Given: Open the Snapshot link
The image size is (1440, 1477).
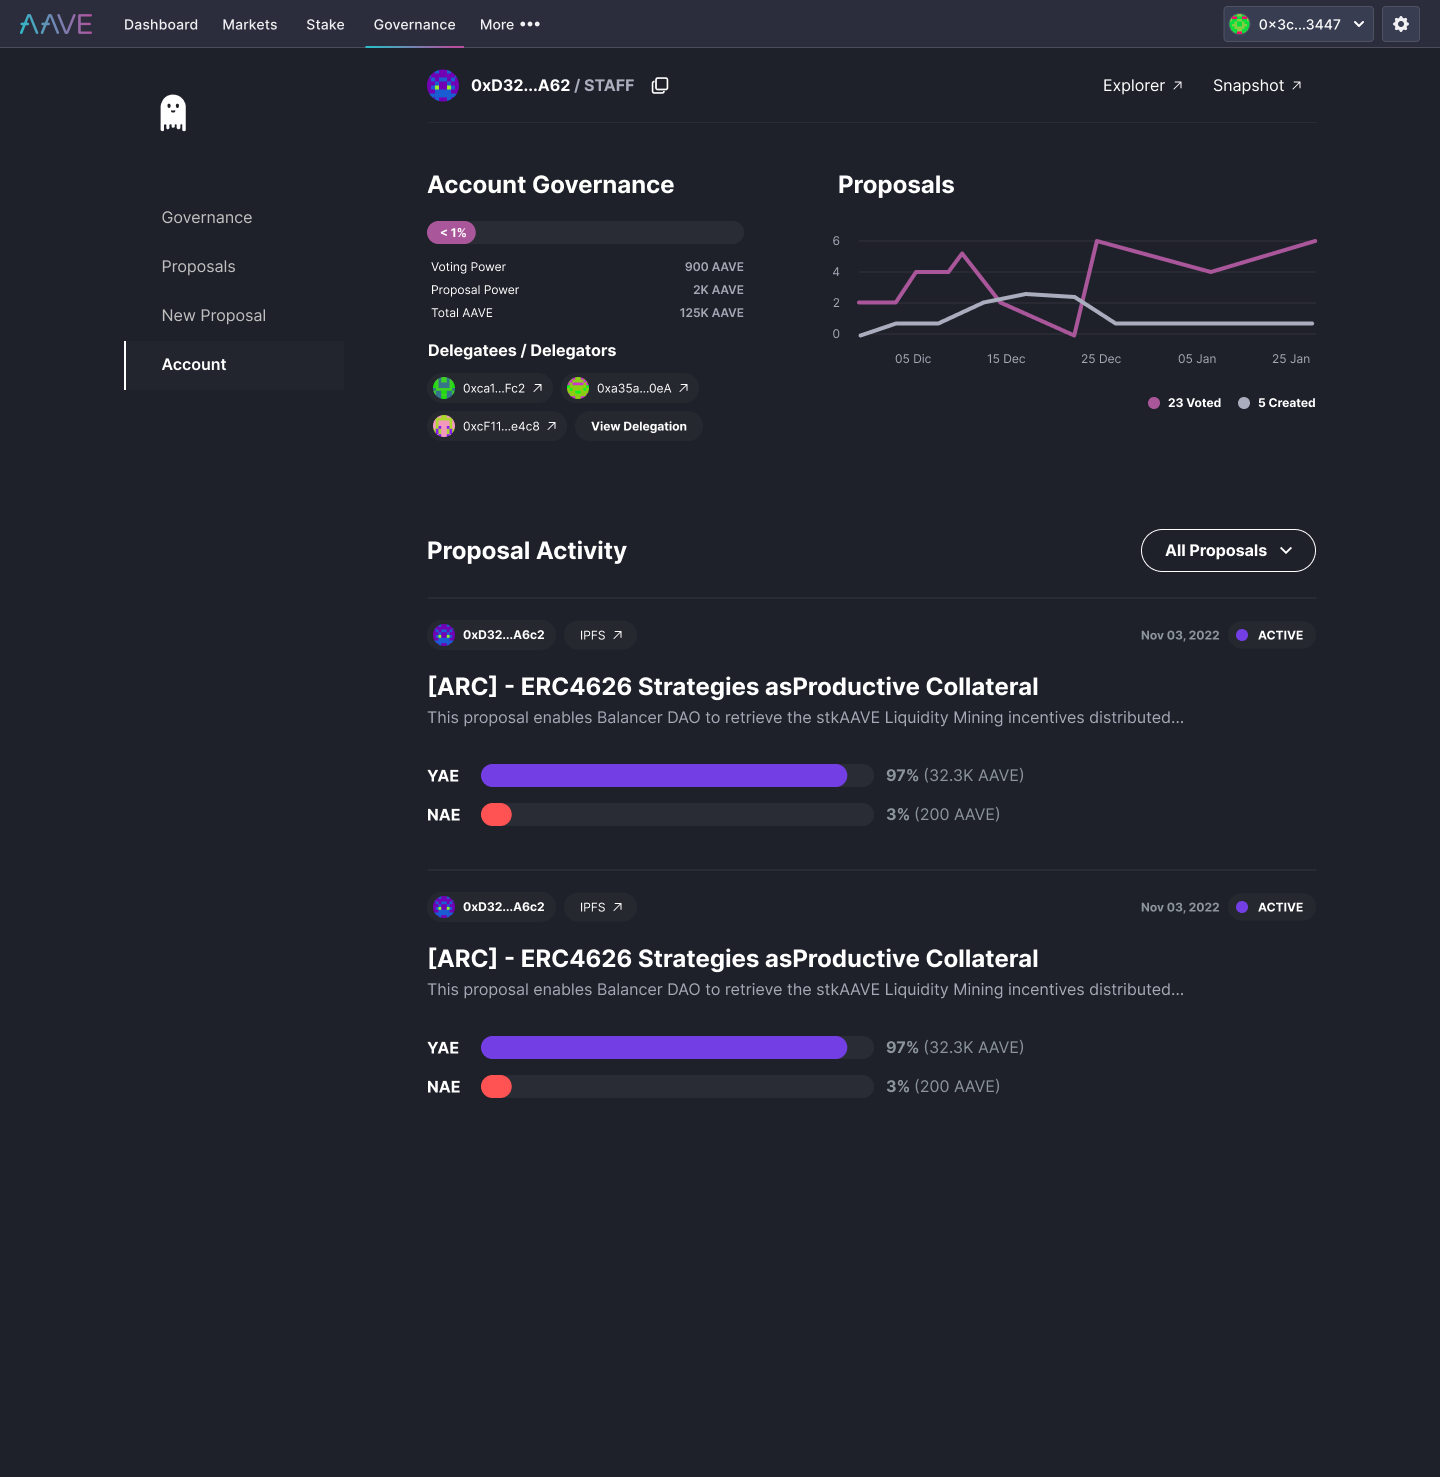Looking at the screenshot, I should pos(1257,85).
